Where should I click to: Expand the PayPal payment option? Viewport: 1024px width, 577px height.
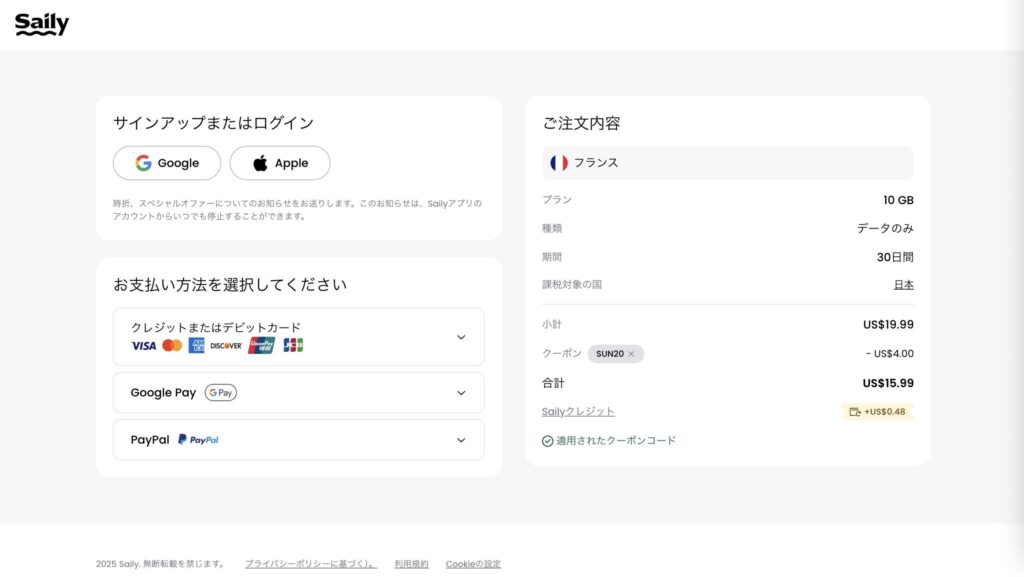(x=461, y=440)
